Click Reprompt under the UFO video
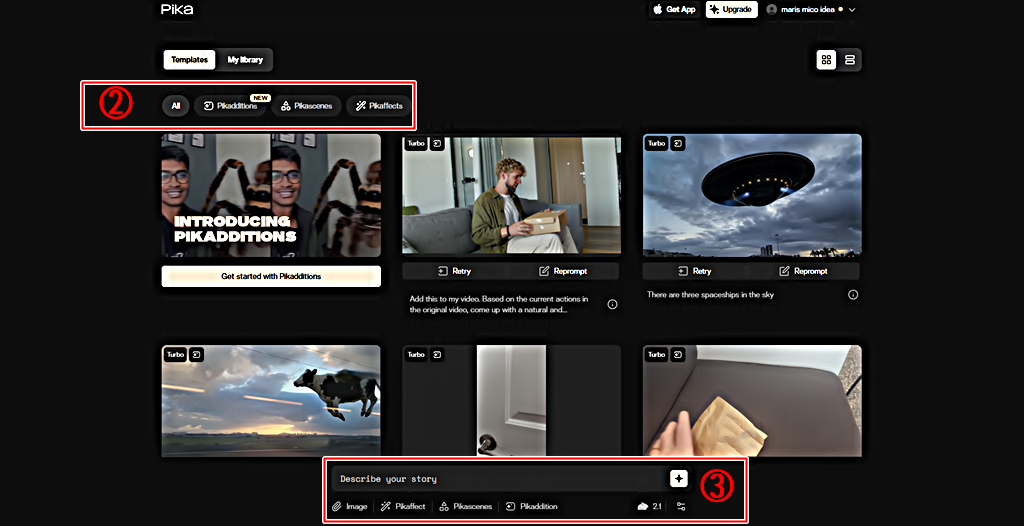Viewport: 1024px width, 526px height. pyautogui.click(x=803, y=271)
